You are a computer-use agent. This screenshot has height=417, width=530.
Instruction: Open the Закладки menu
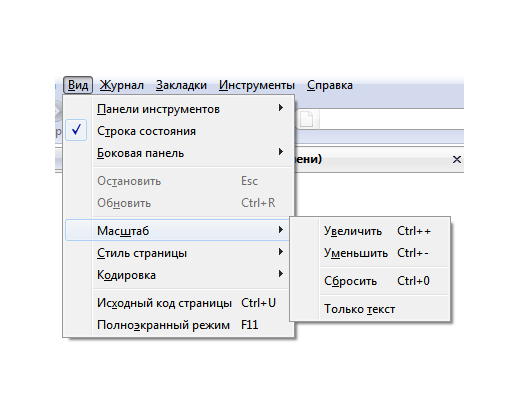pos(181,85)
